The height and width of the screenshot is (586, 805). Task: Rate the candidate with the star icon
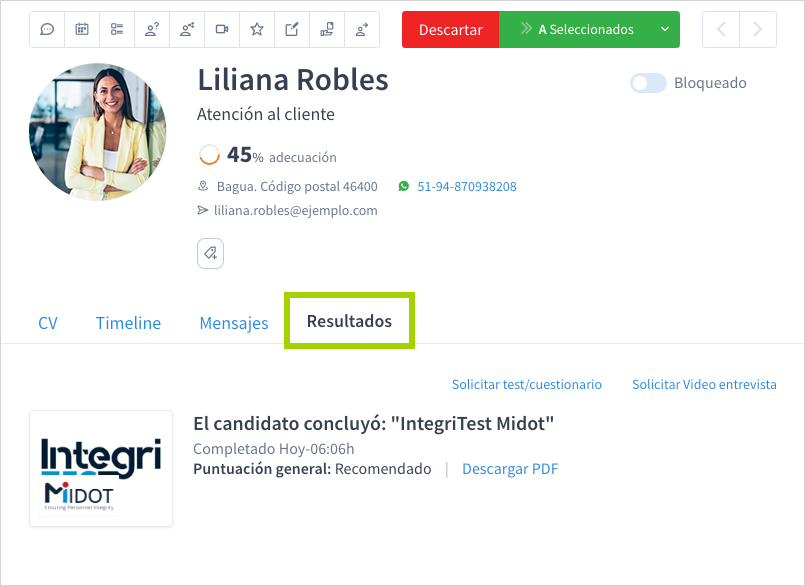tap(256, 29)
